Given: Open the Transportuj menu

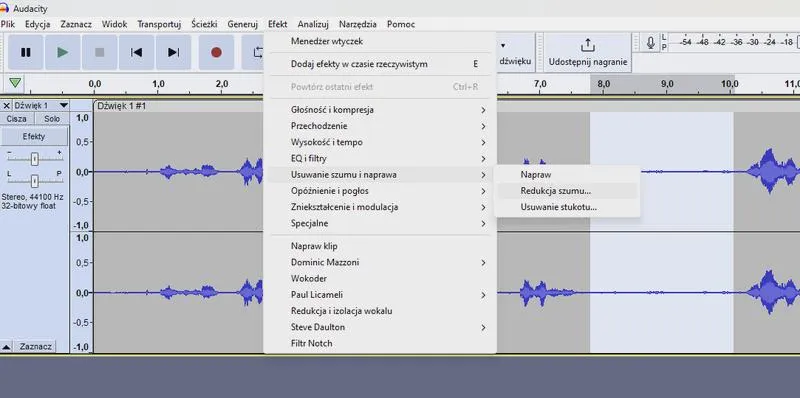Looking at the screenshot, I should pyautogui.click(x=159, y=24).
